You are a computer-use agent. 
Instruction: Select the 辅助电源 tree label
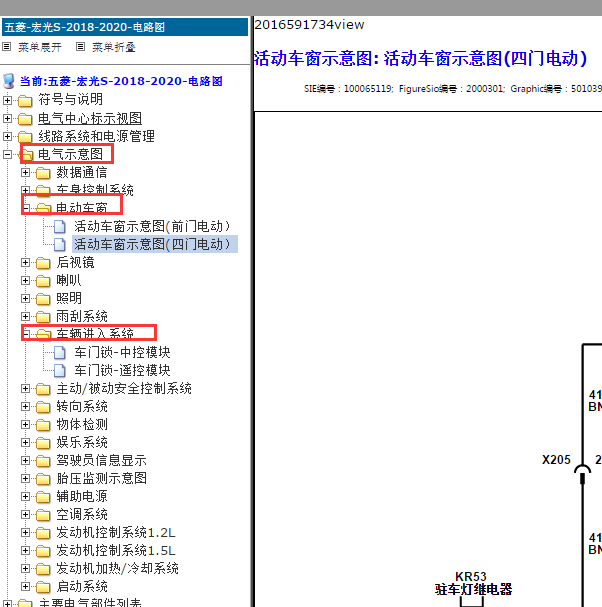click(82, 497)
